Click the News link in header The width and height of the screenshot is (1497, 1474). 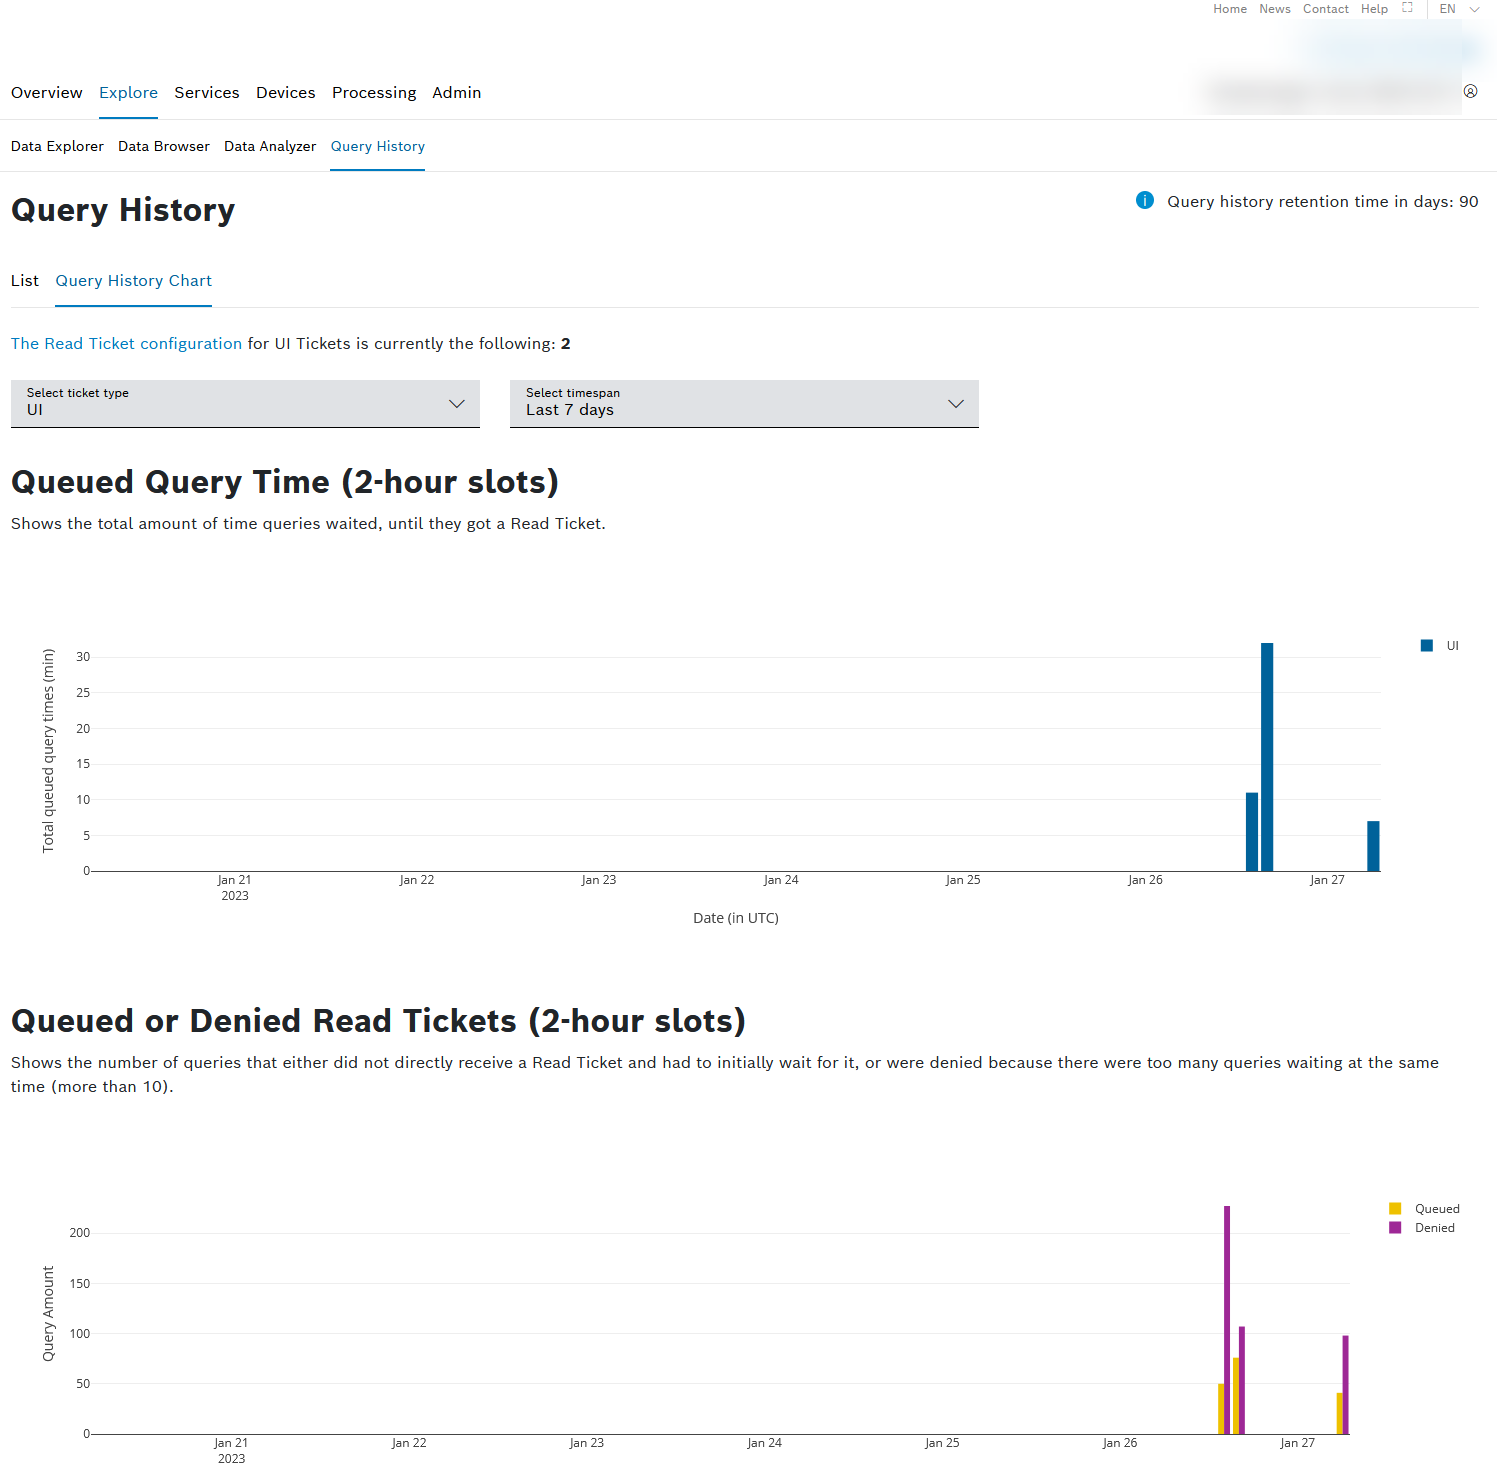pos(1274,9)
